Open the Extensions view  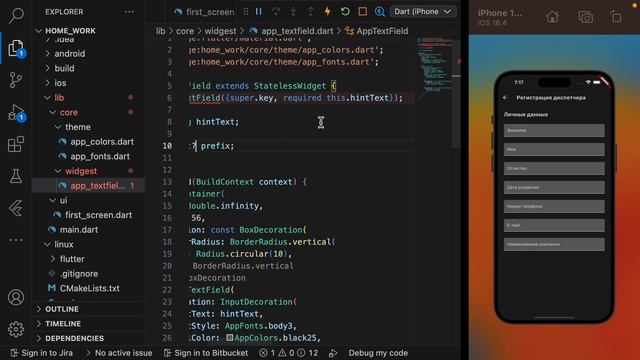pos(16,144)
